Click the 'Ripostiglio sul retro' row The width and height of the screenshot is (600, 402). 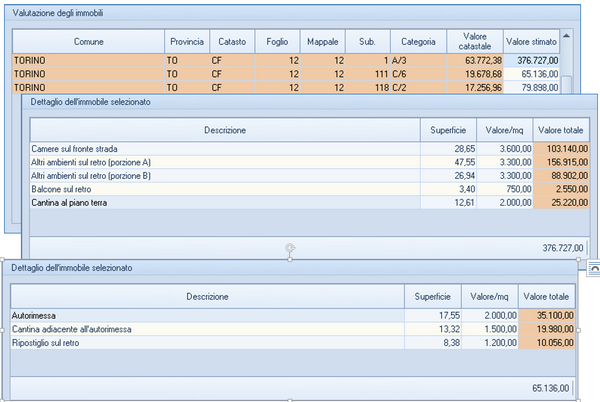pos(206,342)
